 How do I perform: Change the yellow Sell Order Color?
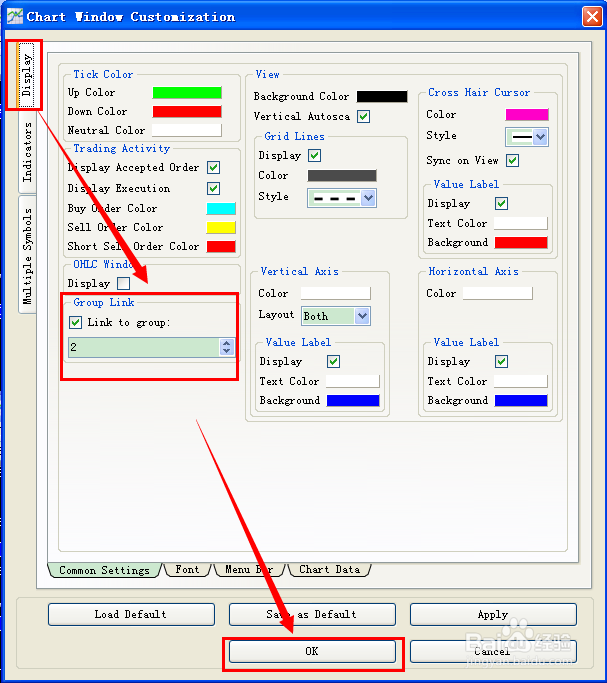click(221, 227)
